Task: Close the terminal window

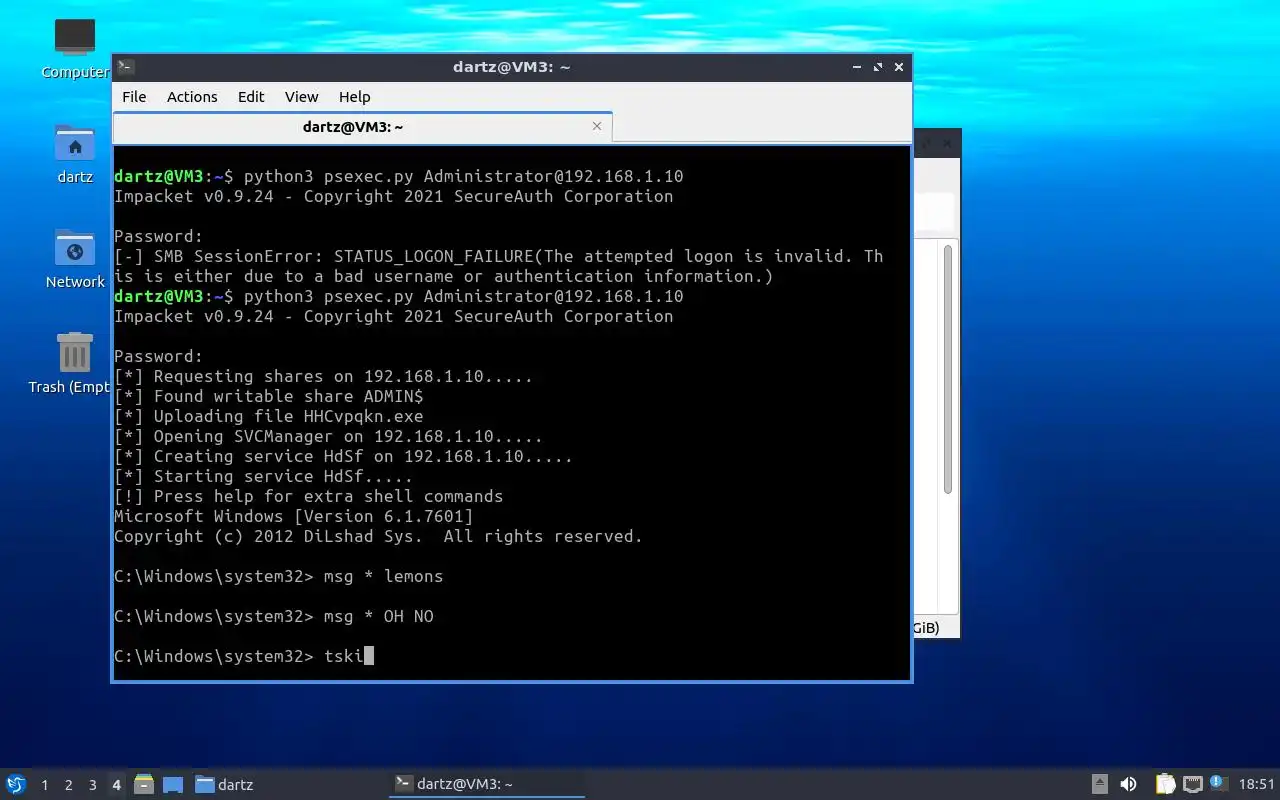Action: pyautogui.click(x=899, y=67)
